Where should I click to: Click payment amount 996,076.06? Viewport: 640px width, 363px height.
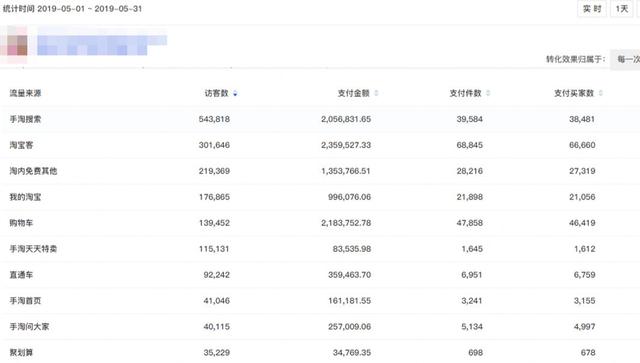350,197
